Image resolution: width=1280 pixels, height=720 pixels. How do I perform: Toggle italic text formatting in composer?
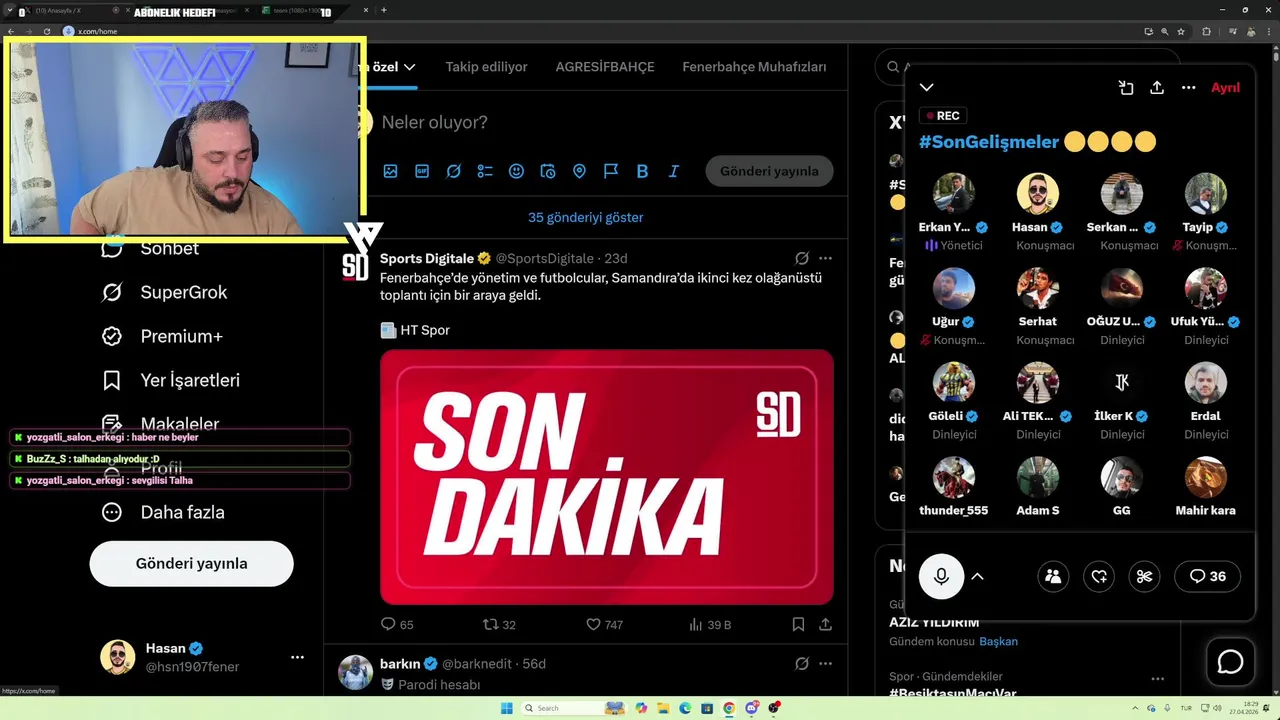[x=674, y=171]
